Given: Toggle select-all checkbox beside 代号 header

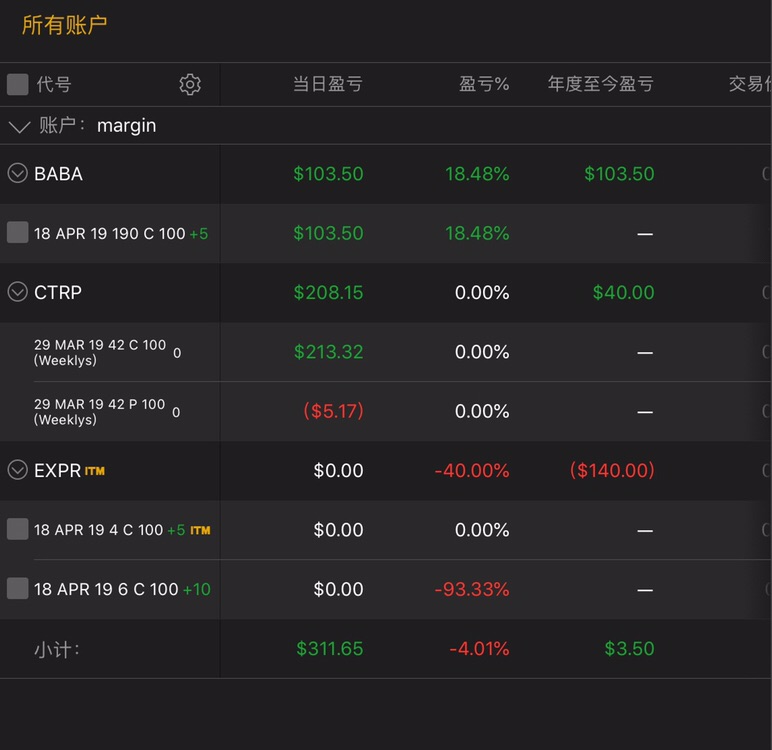Looking at the screenshot, I should click(x=18, y=85).
